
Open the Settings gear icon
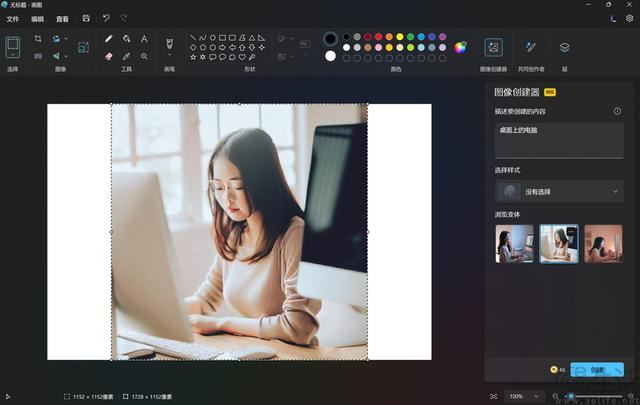pyautogui.click(x=629, y=18)
